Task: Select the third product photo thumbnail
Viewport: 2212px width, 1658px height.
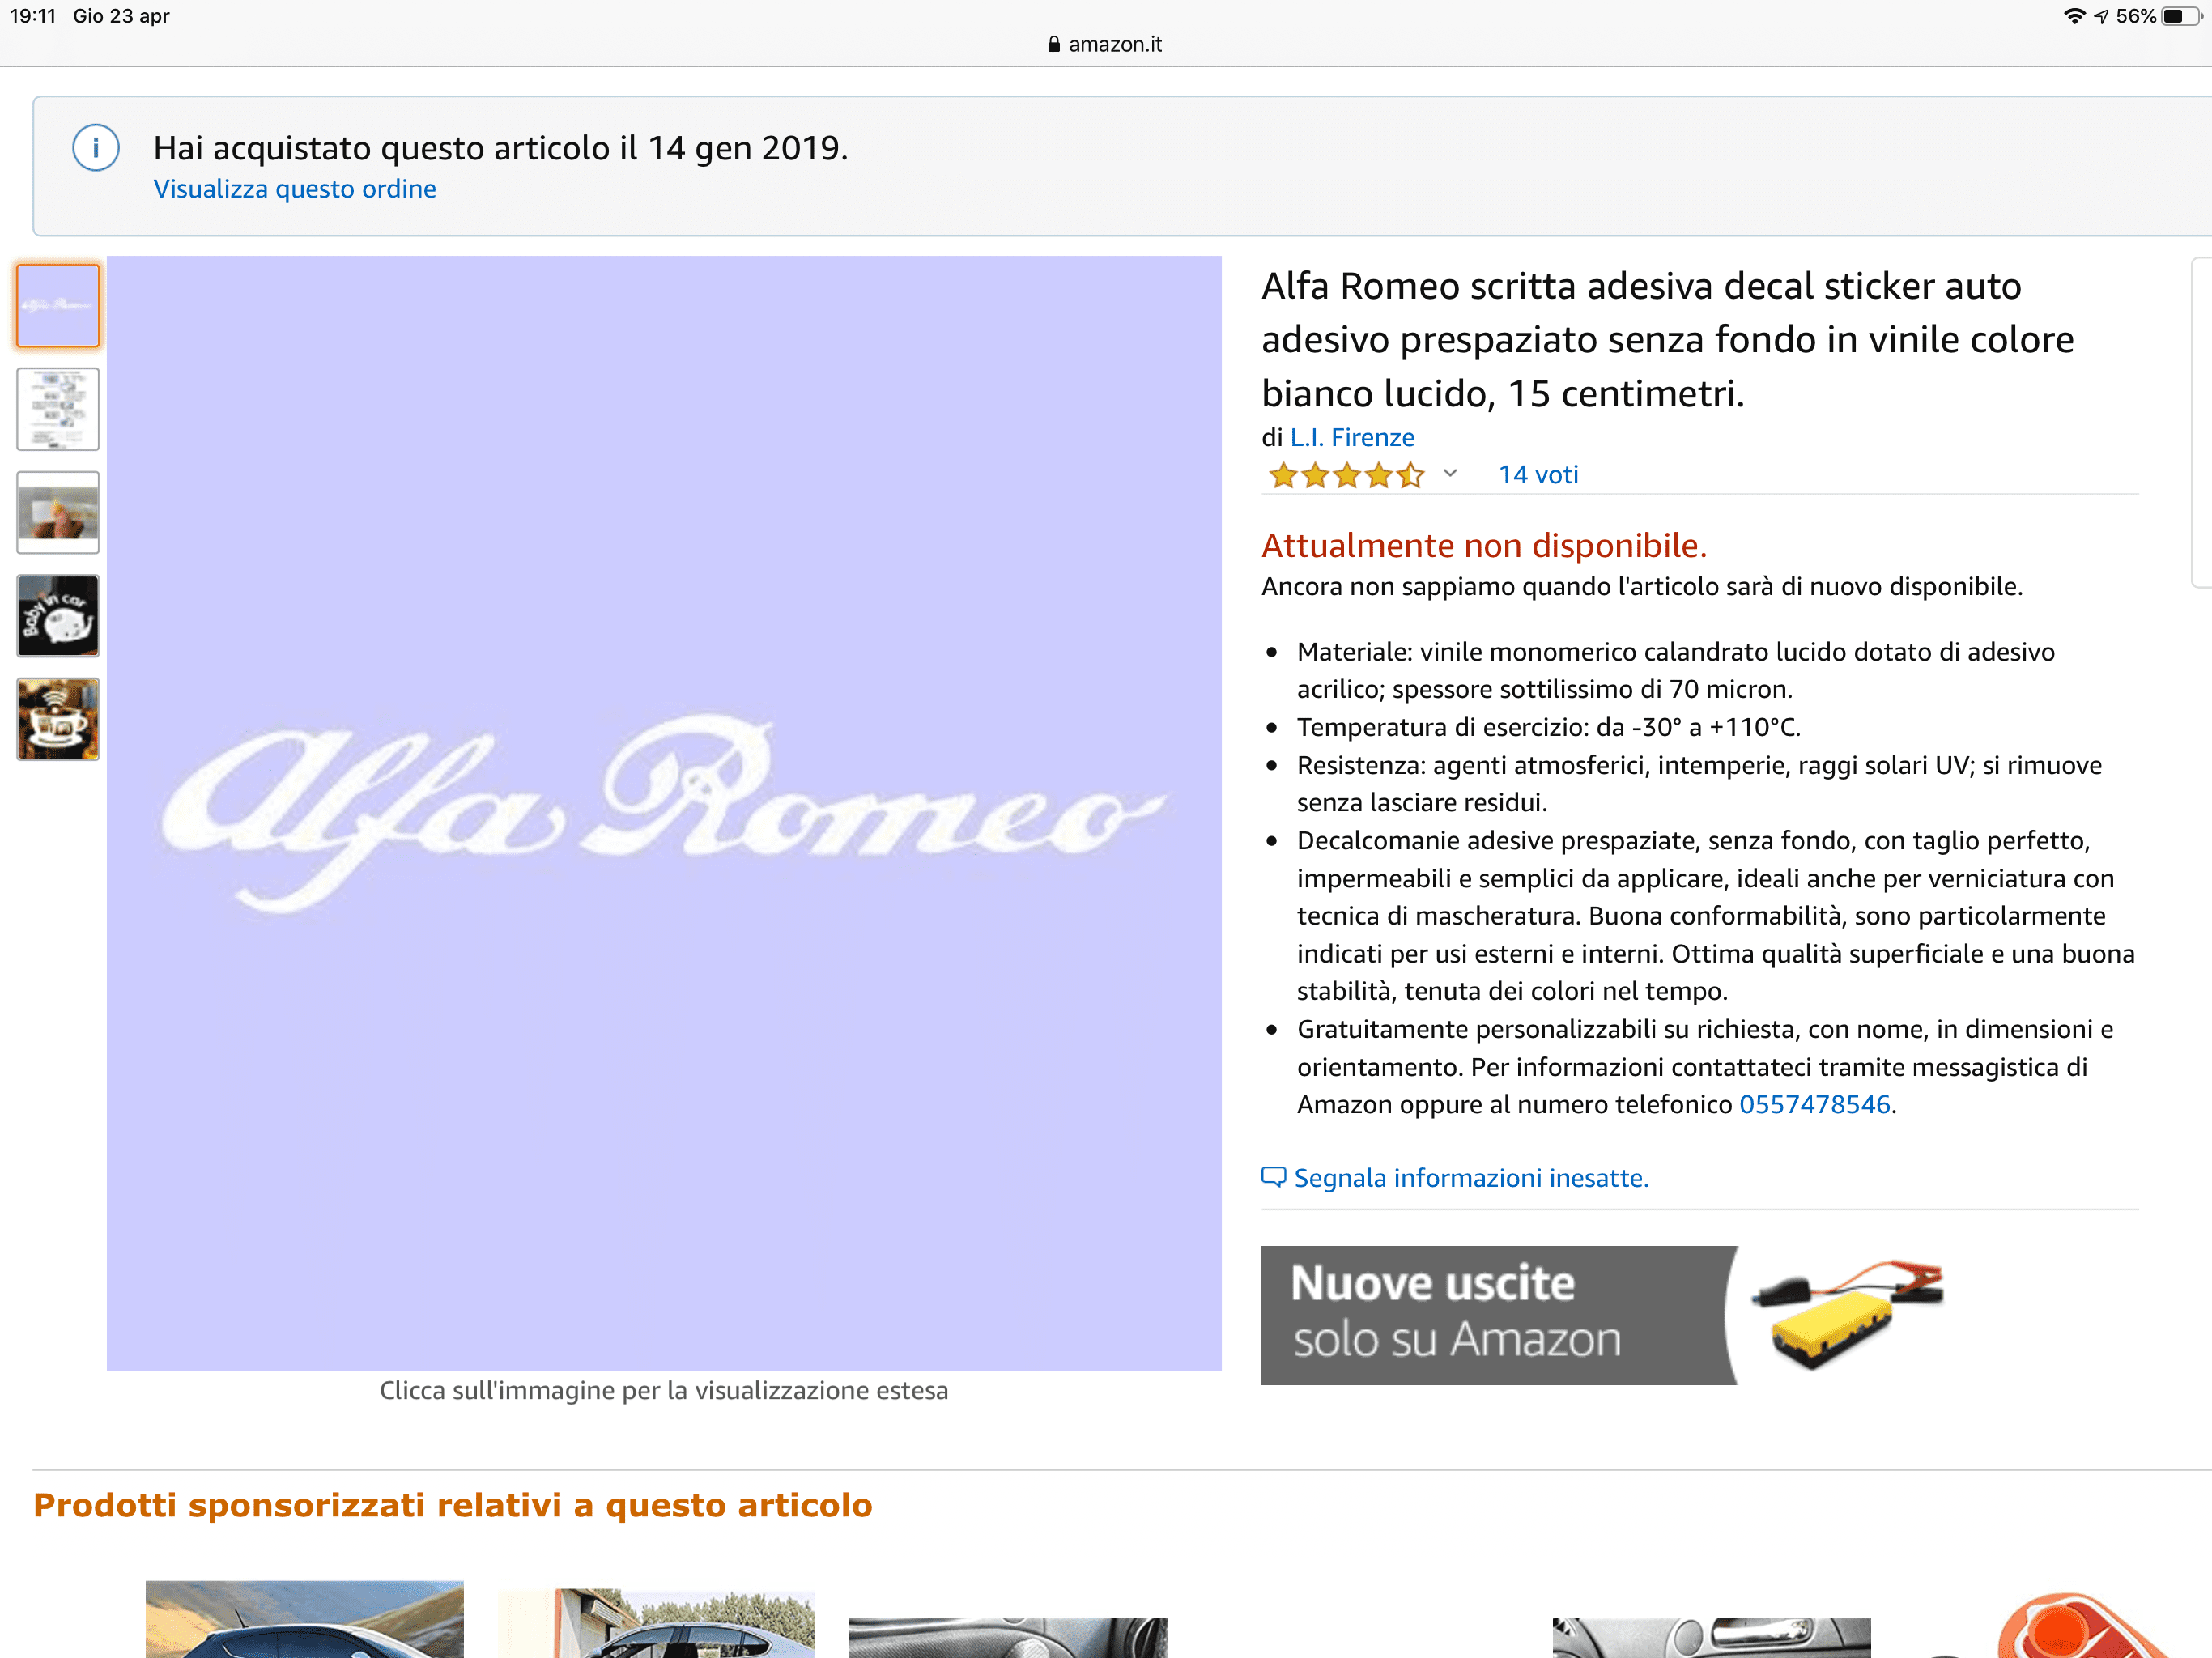Action: [58, 512]
